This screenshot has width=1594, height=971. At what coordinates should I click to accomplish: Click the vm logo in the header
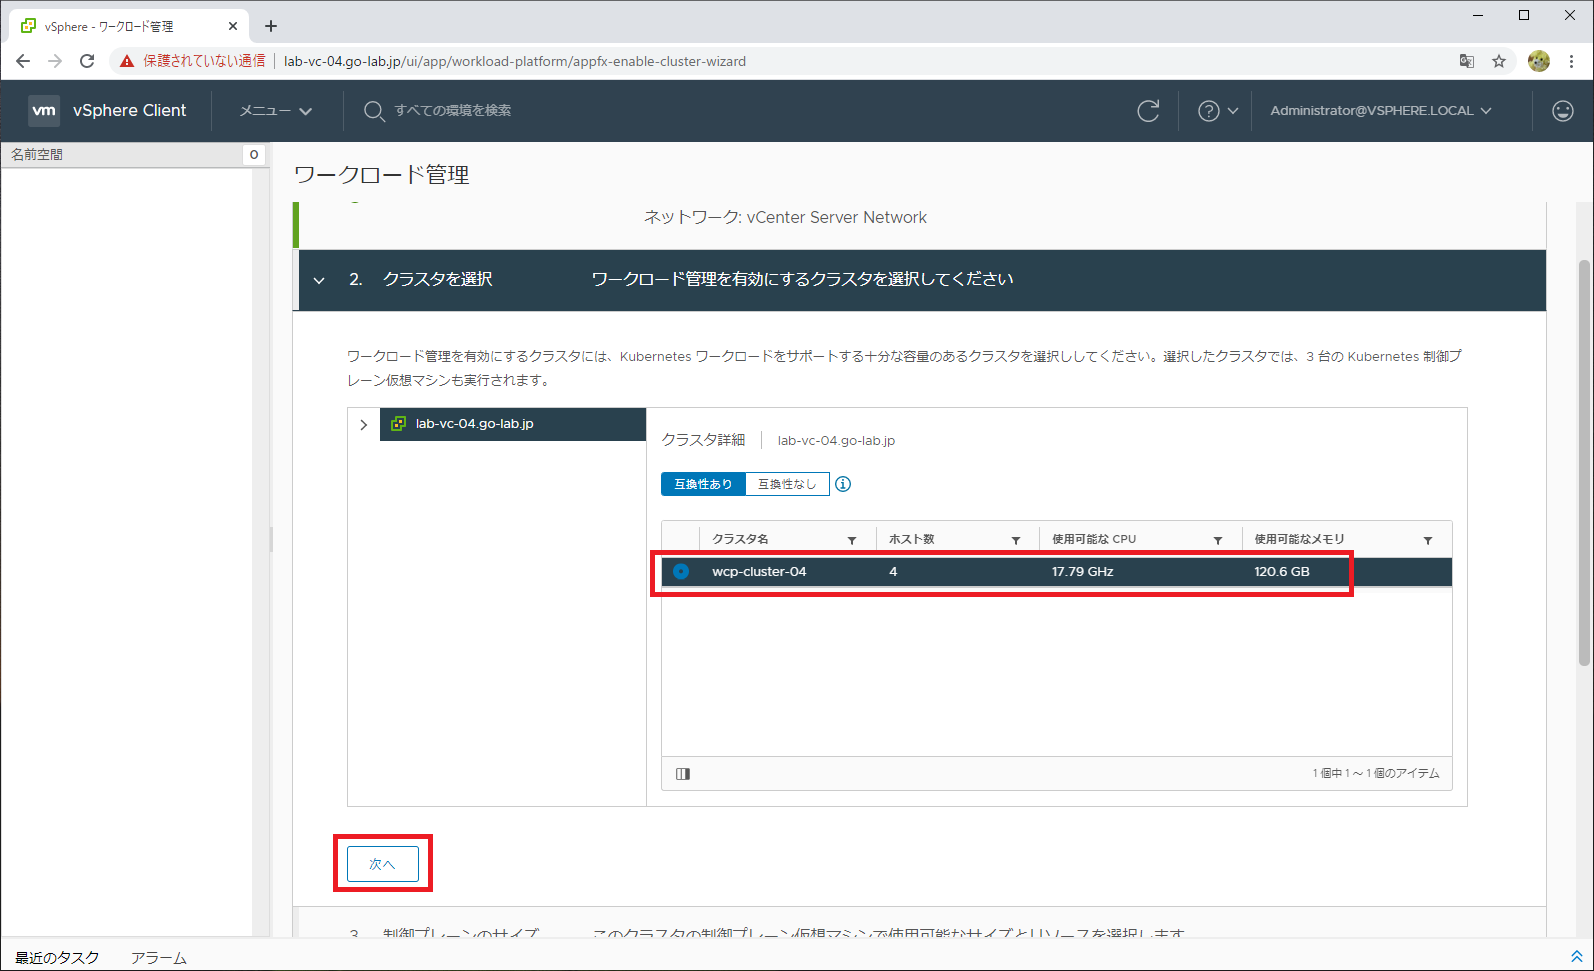[x=44, y=111]
